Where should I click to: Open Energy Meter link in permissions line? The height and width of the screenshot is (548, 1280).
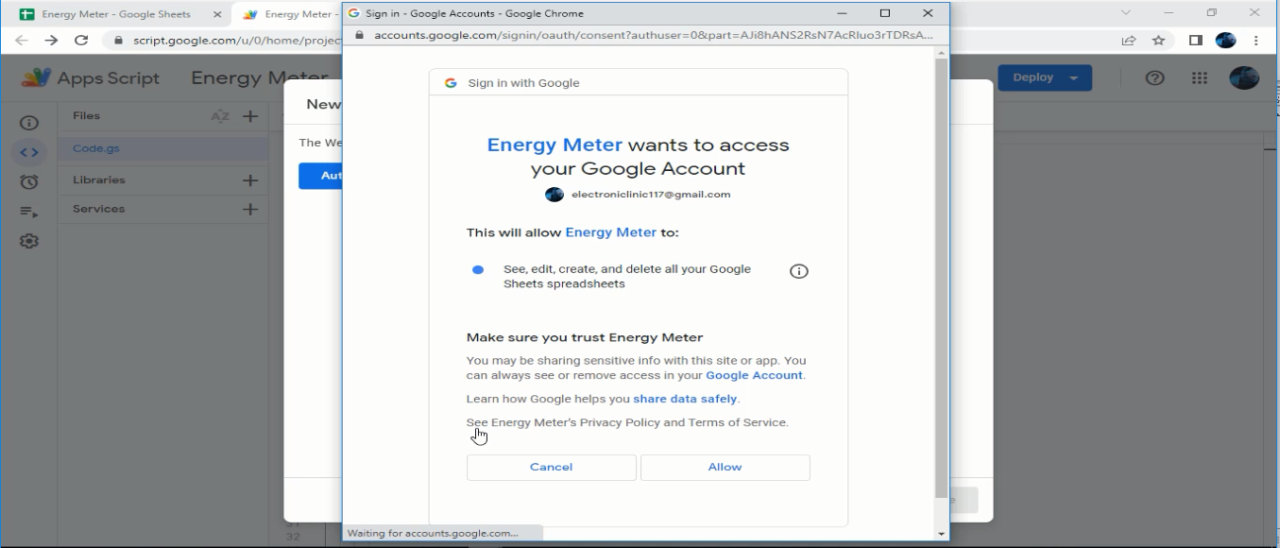coord(611,232)
